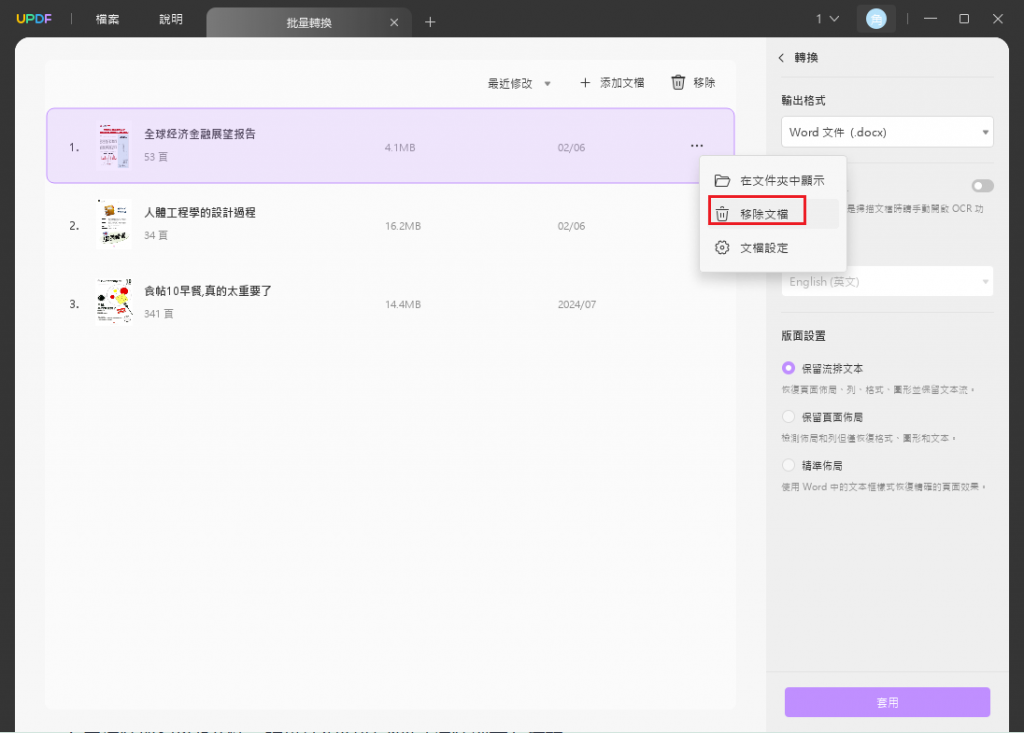Open the 檔案 menu
This screenshot has width=1024, height=733.
coord(107,19)
